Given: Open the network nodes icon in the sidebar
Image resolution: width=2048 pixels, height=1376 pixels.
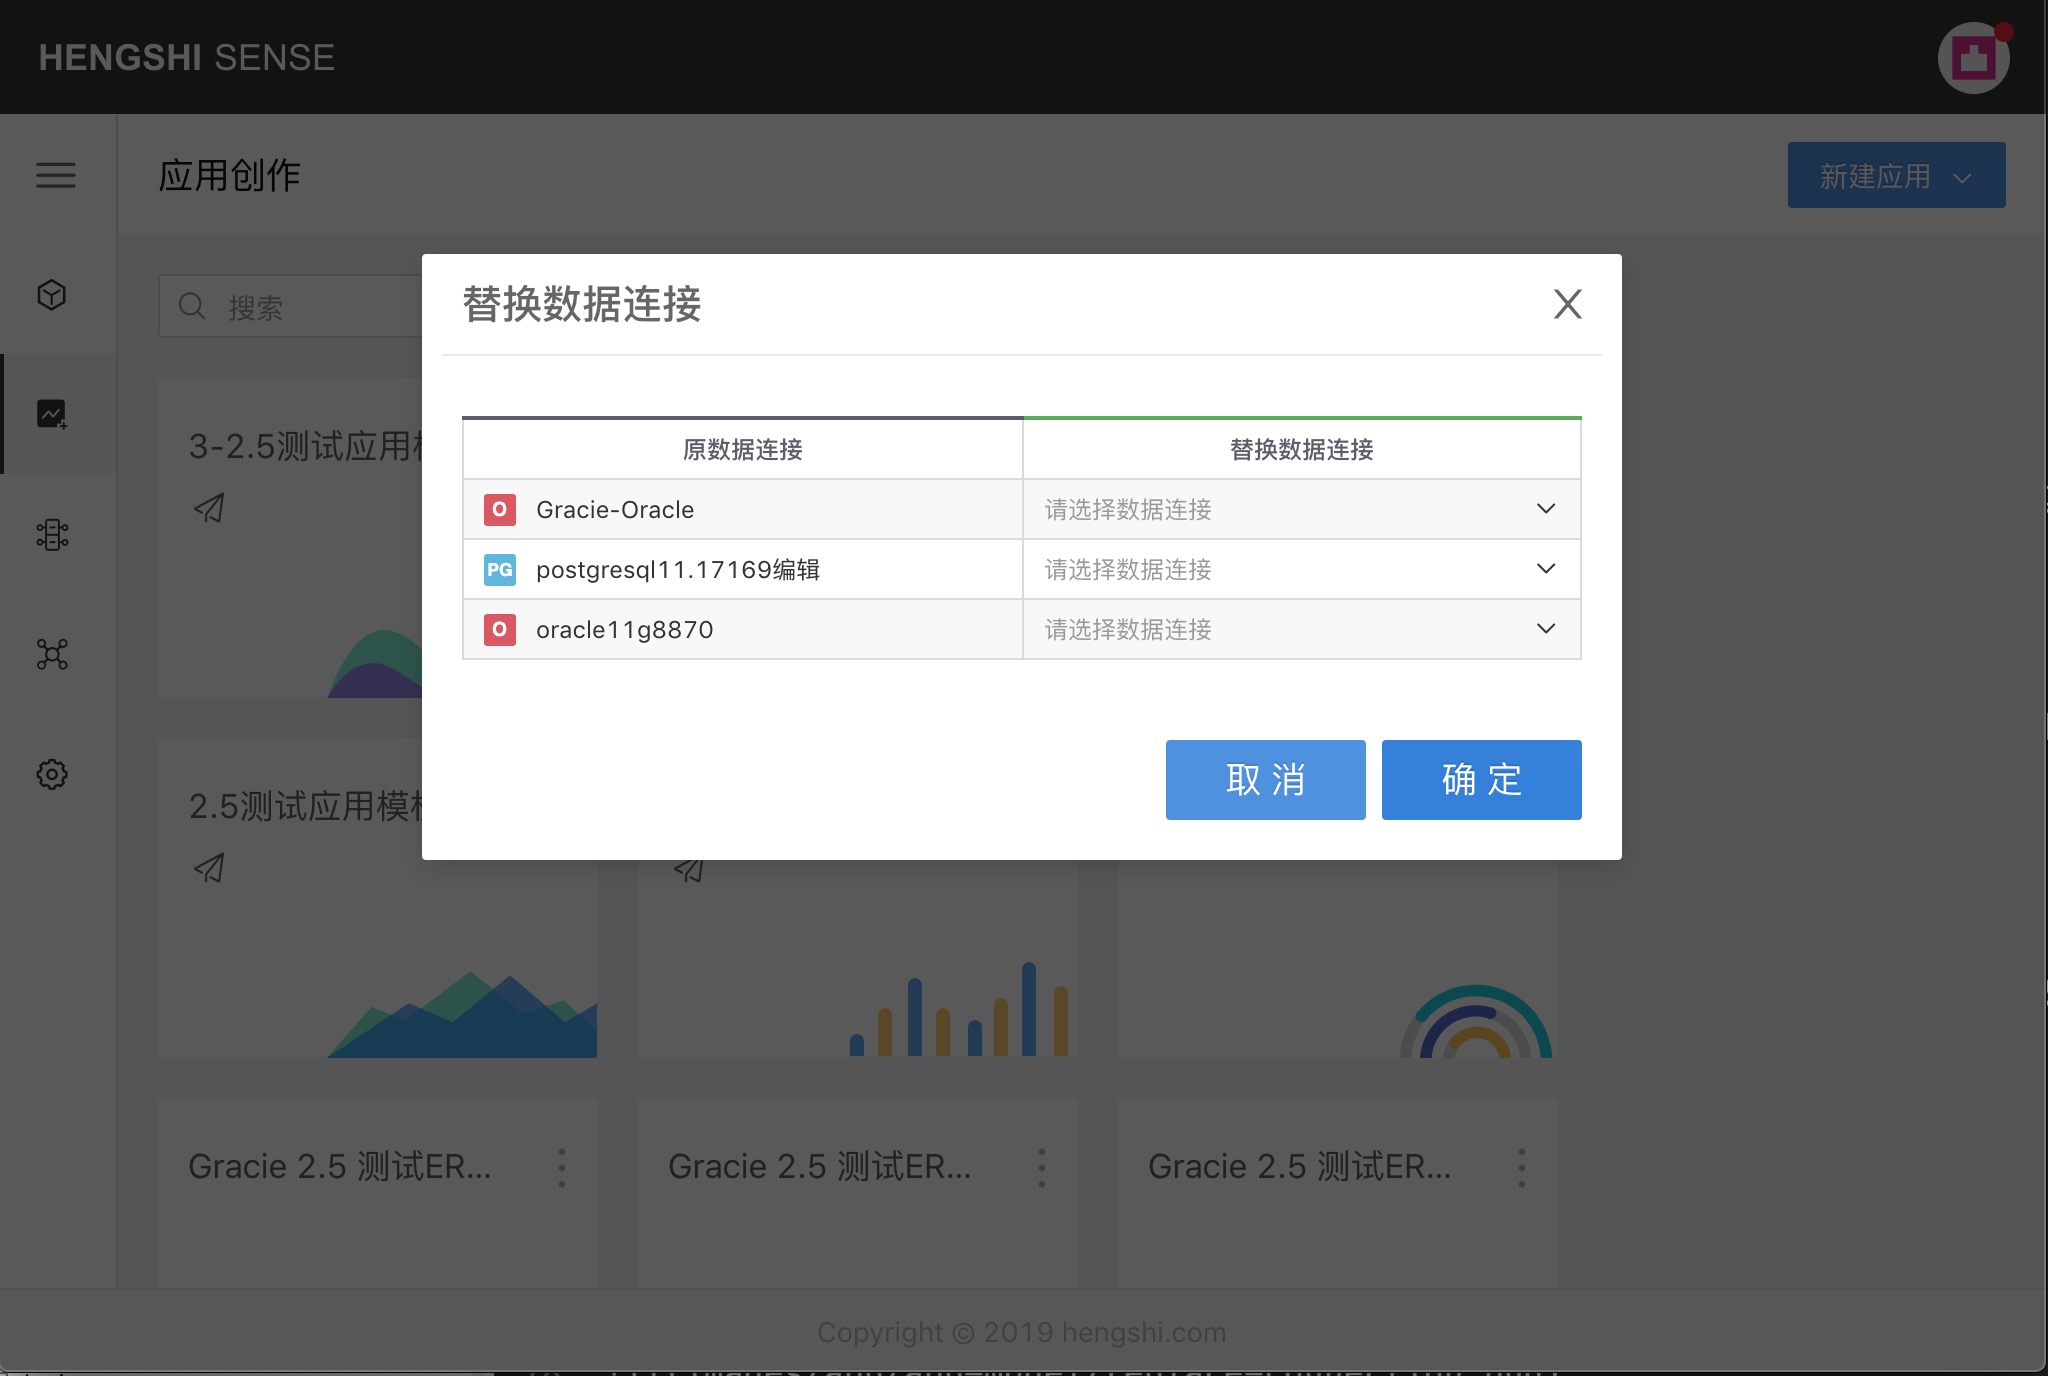Looking at the screenshot, I should click(52, 654).
